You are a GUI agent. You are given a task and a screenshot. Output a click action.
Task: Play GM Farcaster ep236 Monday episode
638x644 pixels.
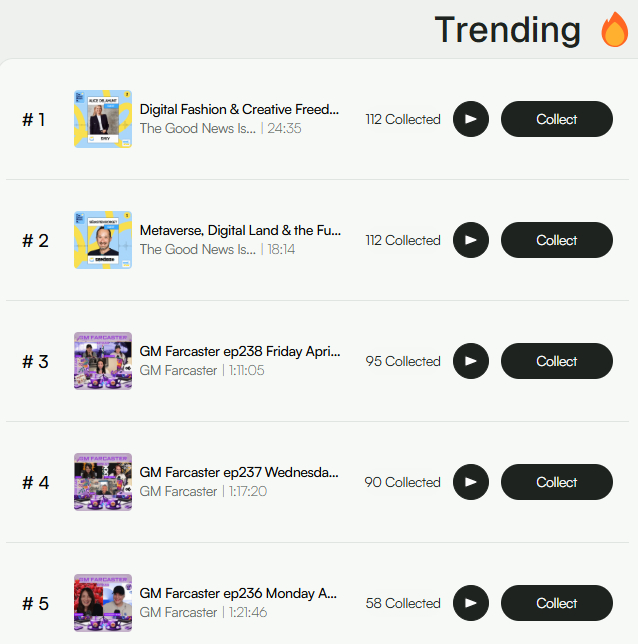(471, 603)
